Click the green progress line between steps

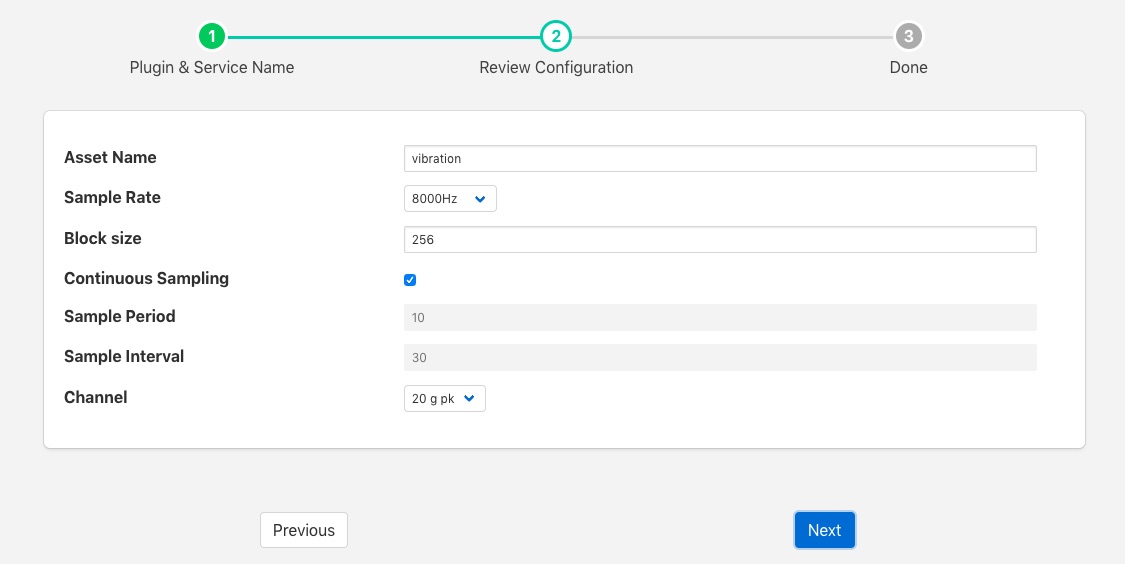pyautogui.click(x=384, y=37)
